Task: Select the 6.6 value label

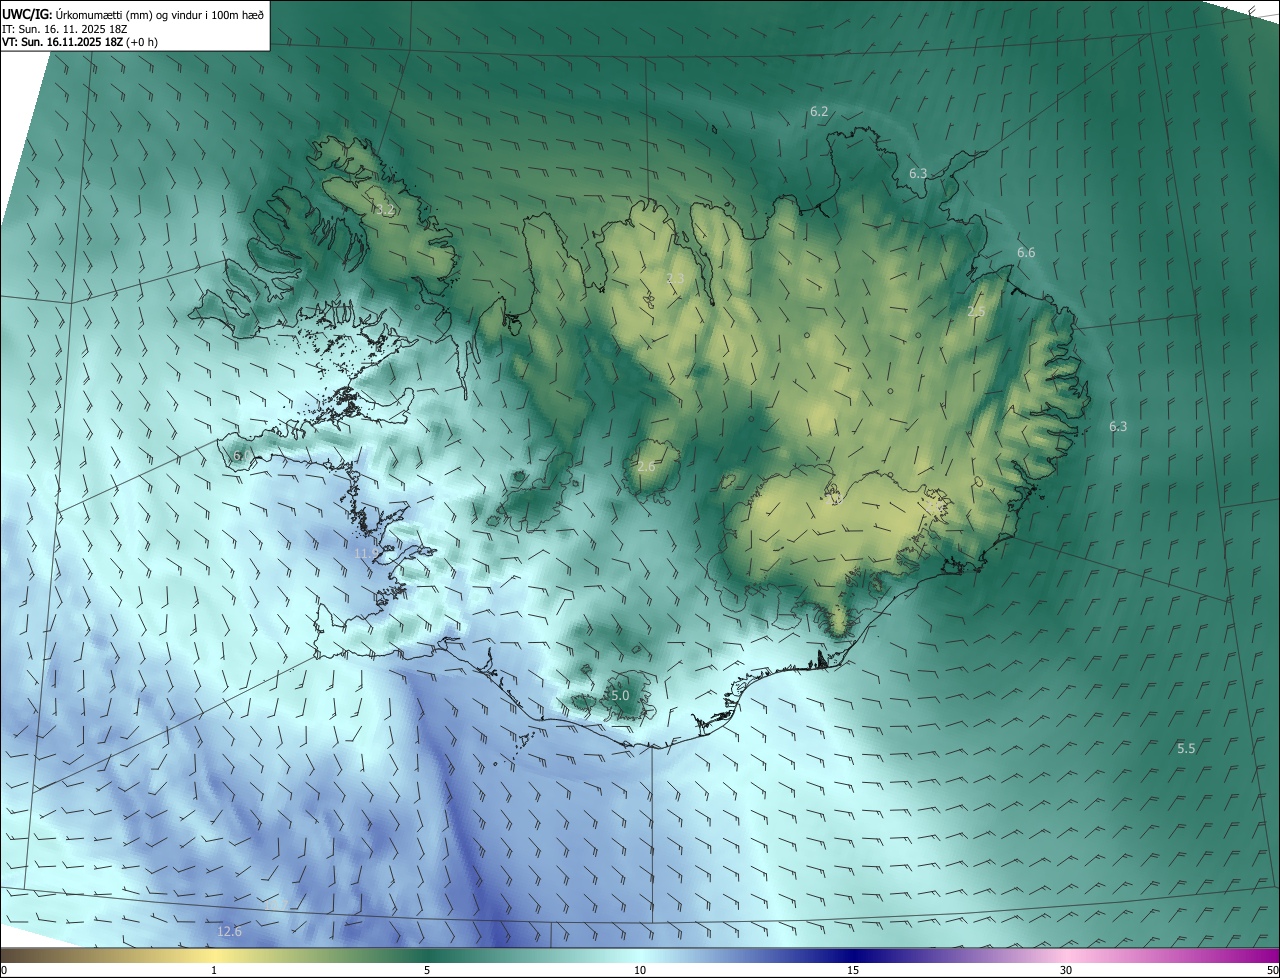Action: [x=1026, y=252]
